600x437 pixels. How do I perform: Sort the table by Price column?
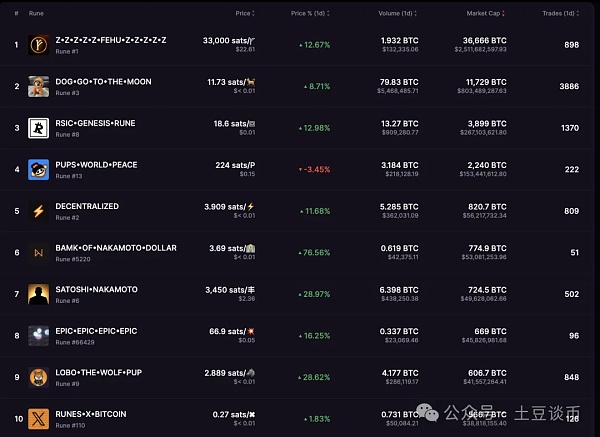244,13
